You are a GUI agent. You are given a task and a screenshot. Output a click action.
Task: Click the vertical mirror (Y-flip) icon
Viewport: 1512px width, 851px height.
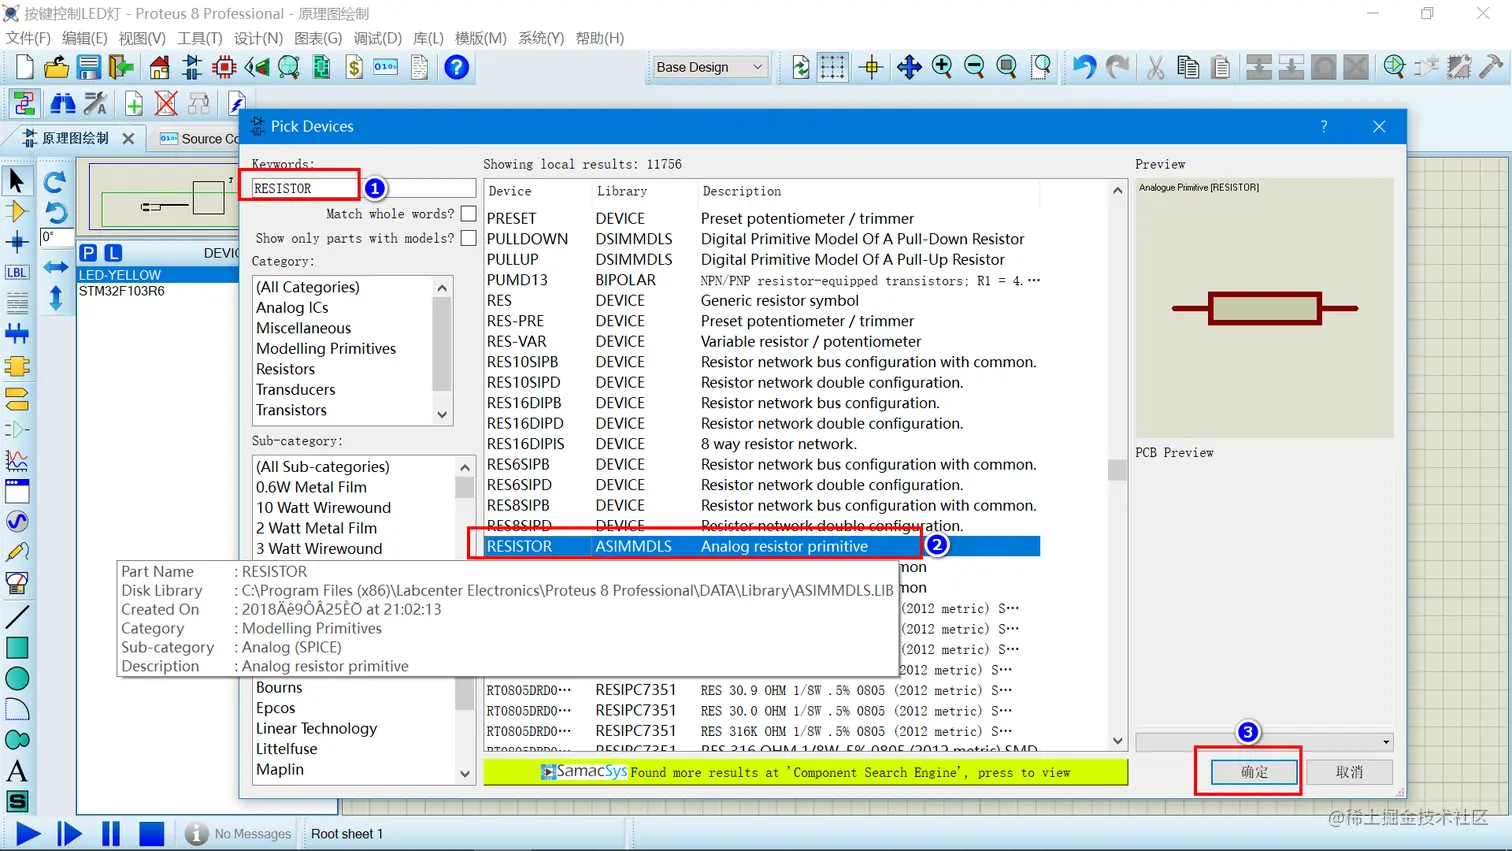tap(56, 297)
